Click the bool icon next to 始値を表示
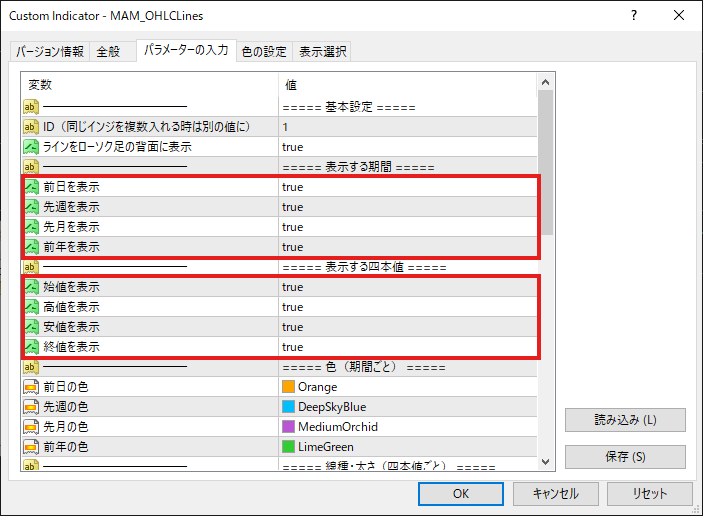Screen dimensions: 703x516 [32, 287]
